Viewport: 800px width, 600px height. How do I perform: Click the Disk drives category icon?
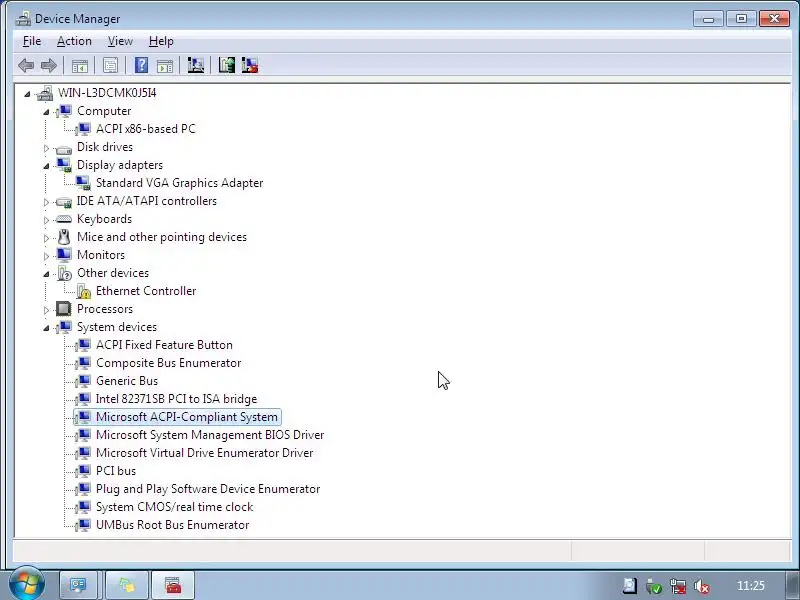click(64, 148)
